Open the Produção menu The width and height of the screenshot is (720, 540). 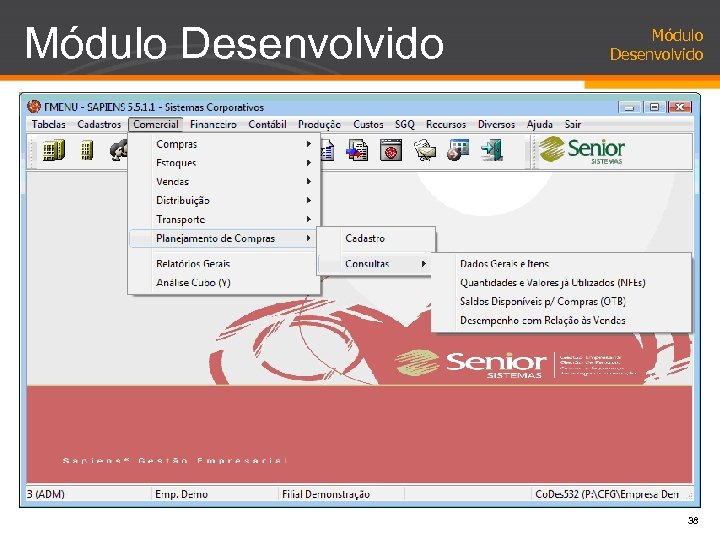319,124
